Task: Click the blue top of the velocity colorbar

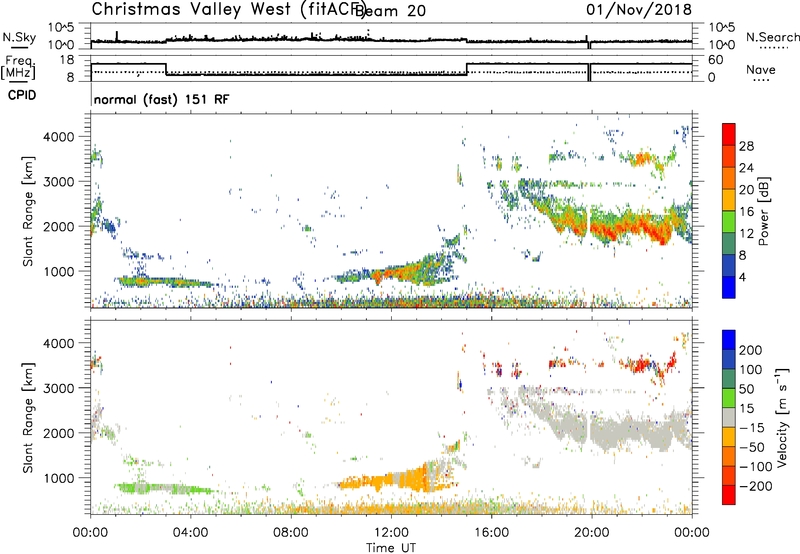Action: pos(729,339)
